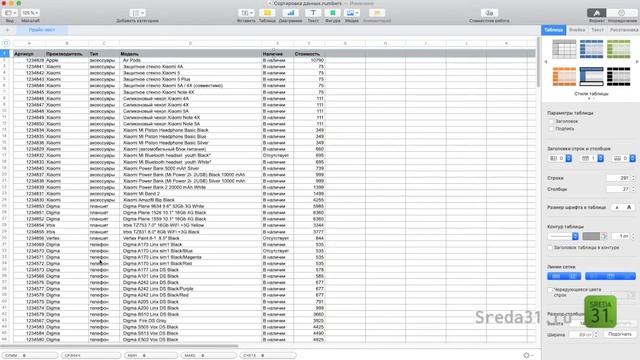Click the Диаграмма chart toolbar icon
The image size is (640, 360).
click(x=290, y=13)
